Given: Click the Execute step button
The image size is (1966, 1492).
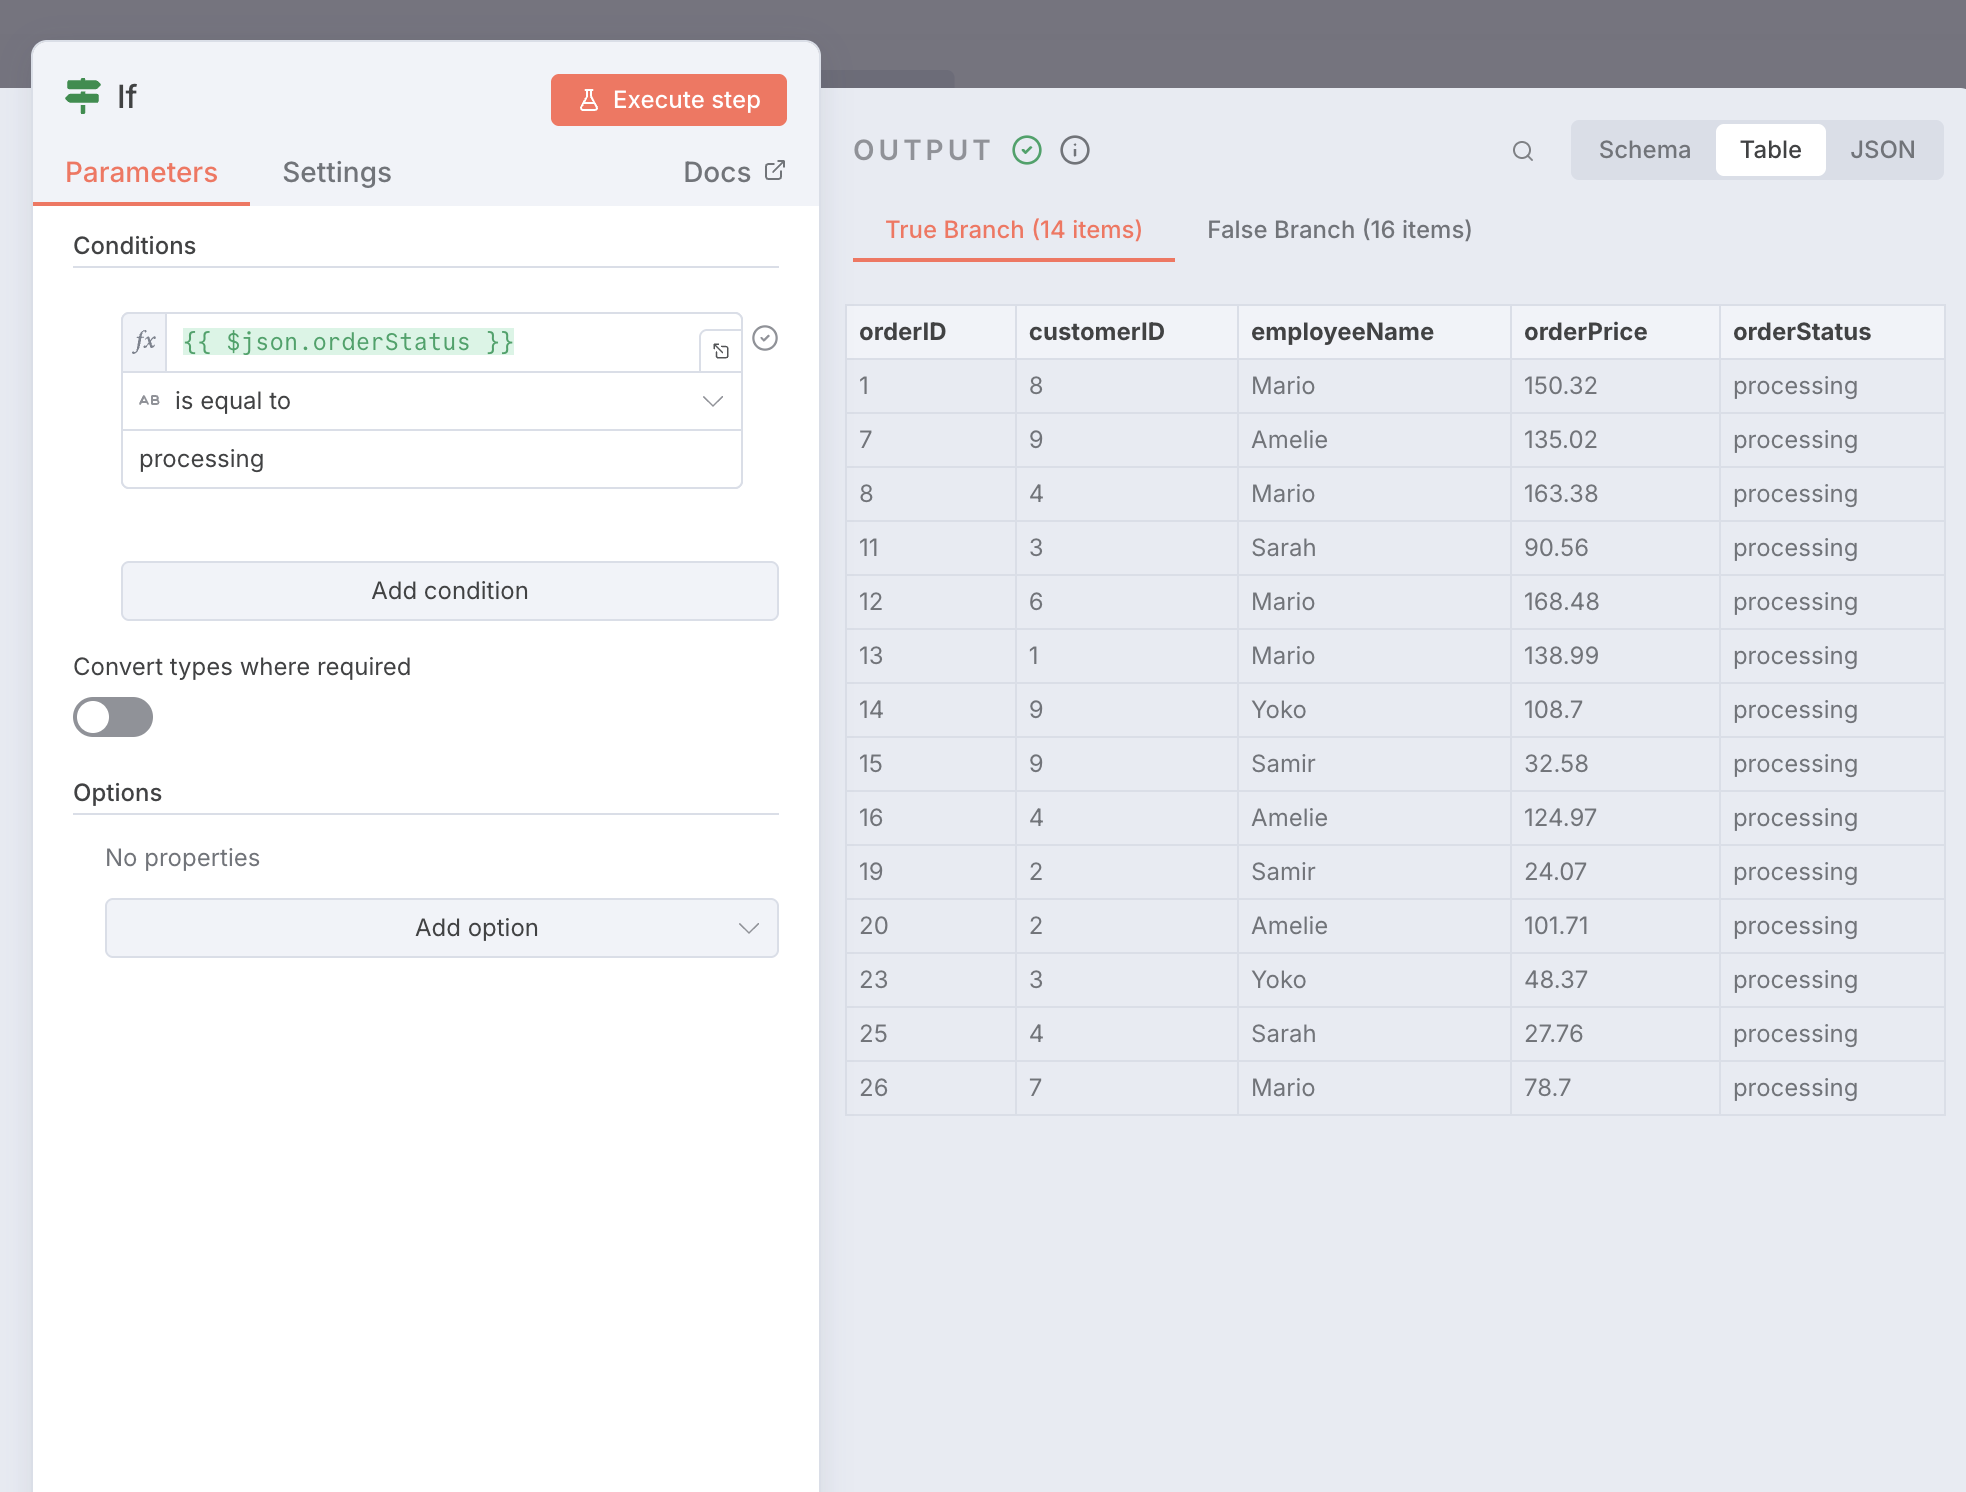Looking at the screenshot, I should coord(669,100).
